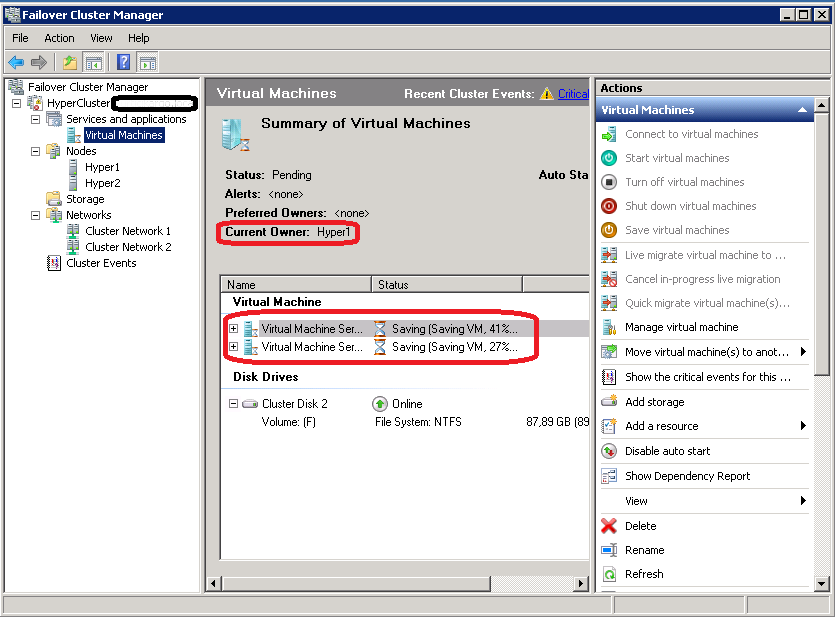This screenshot has width=835, height=617.
Task: Collapse the Nodes tree branch
Action: [x=35, y=151]
